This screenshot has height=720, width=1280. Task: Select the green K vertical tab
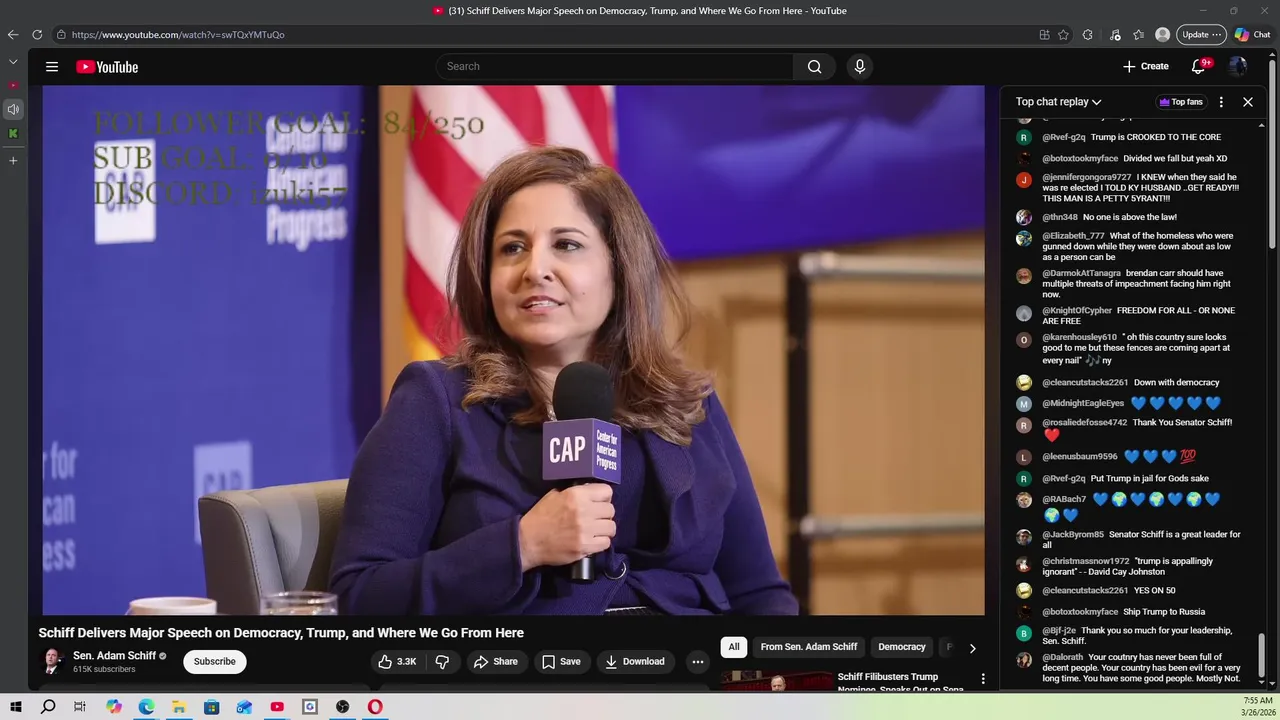click(x=13, y=133)
